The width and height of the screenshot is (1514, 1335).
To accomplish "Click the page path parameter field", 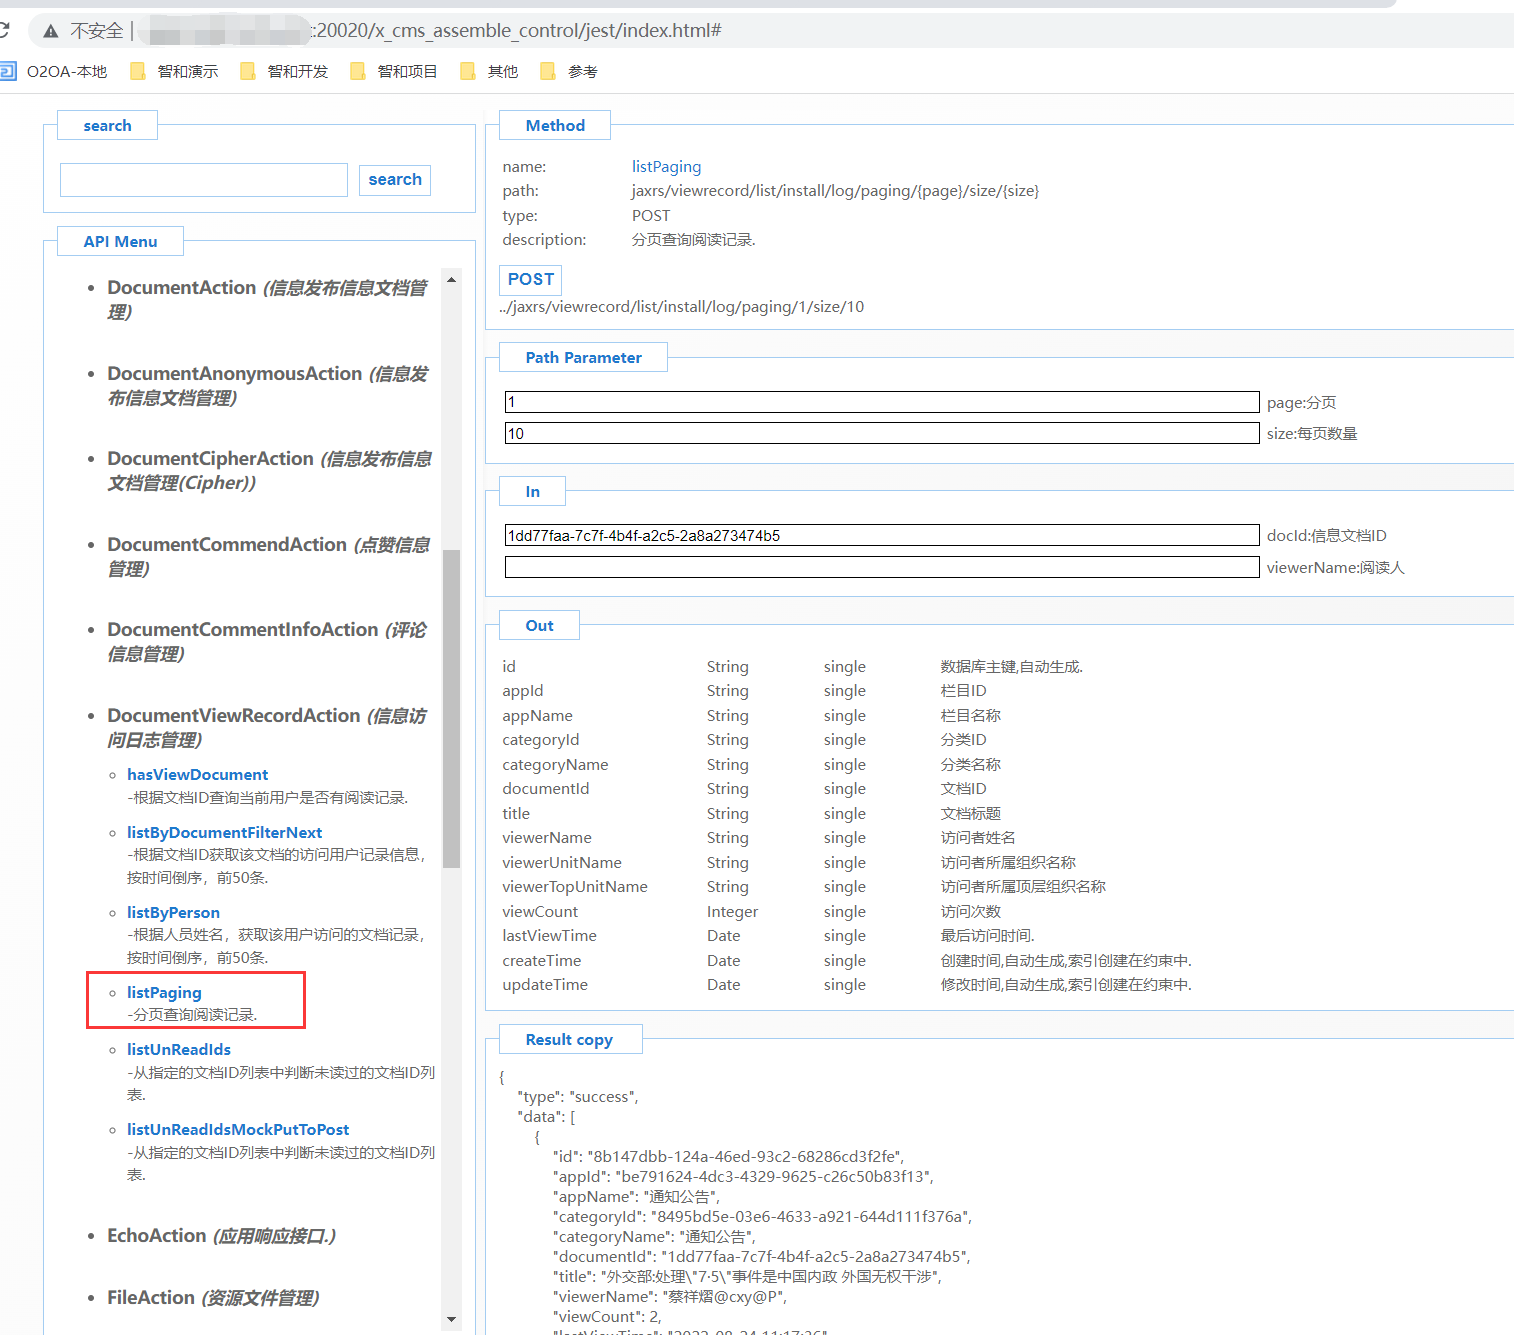I will click(x=881, y=402).
